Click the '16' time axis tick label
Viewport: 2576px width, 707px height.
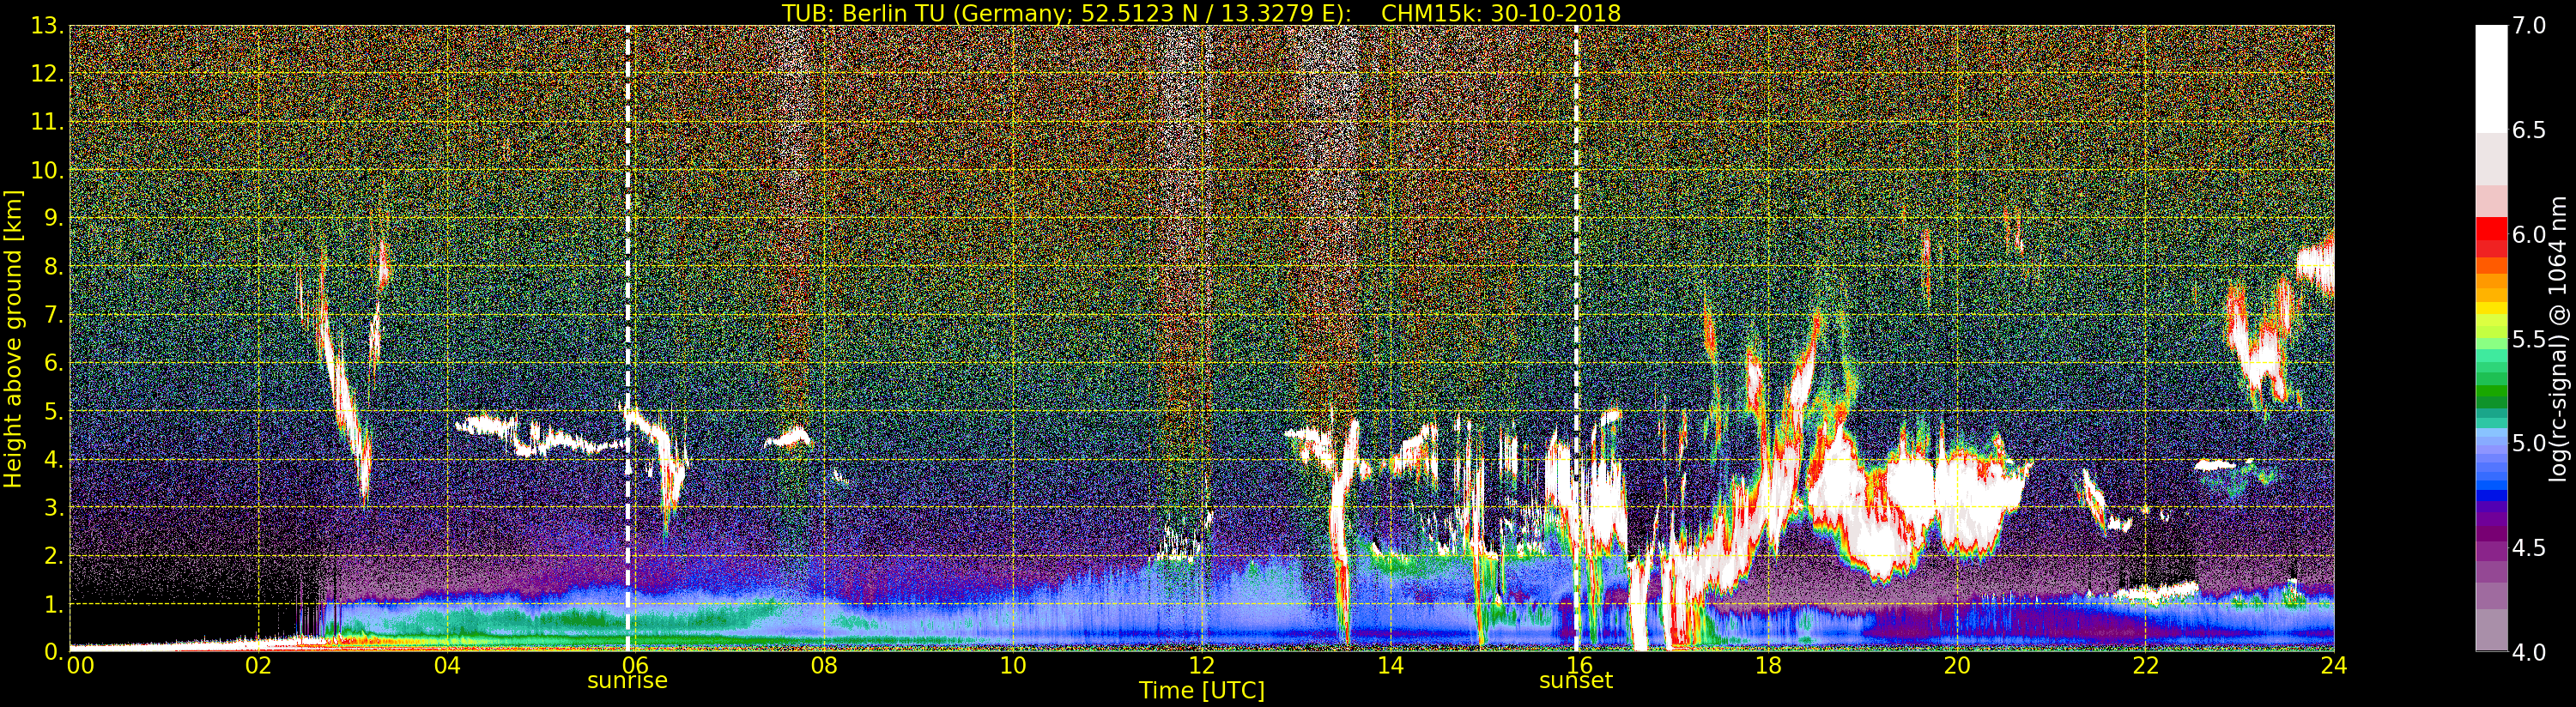click(1579, 666)
